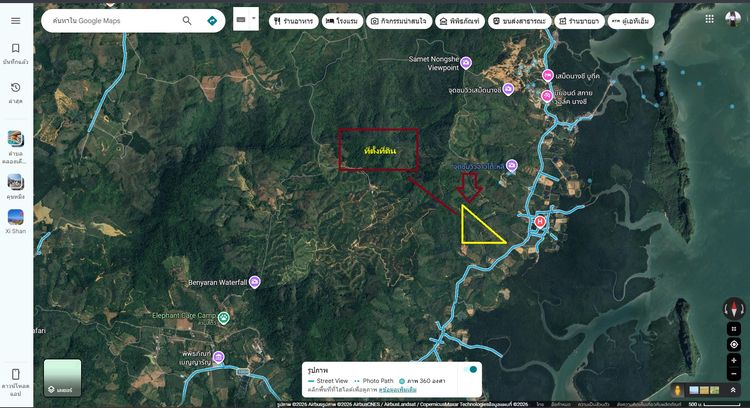This screenshot has height=408, width=750.
Task: Open the Google account profile picture
Action: (x=733, y=19)
